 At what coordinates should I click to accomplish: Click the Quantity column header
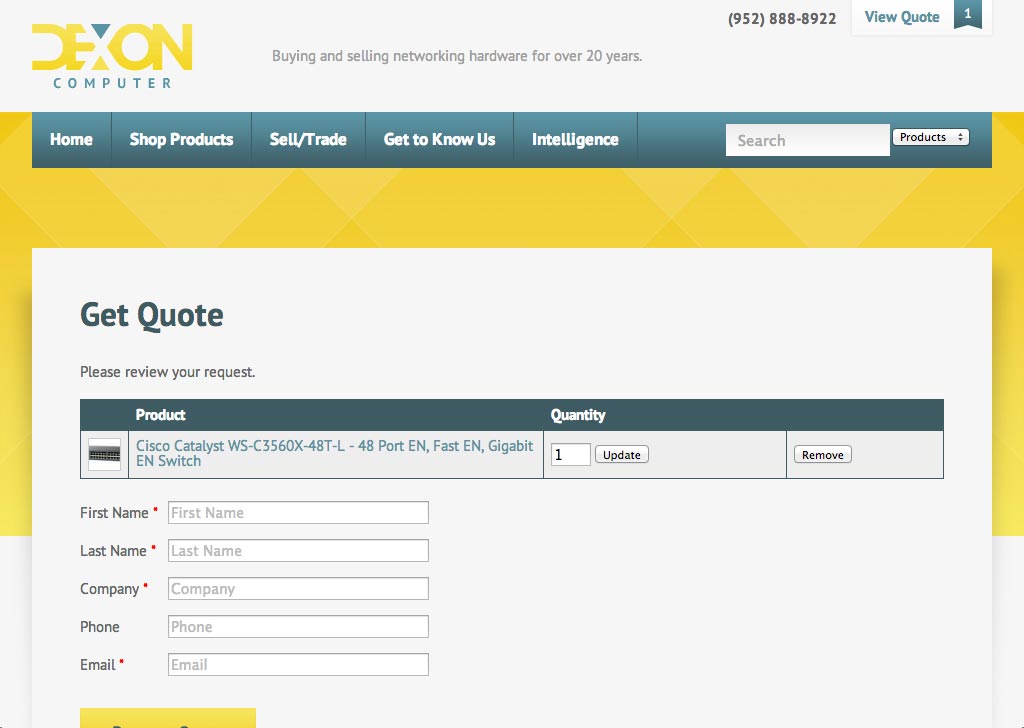pos(578,415)
